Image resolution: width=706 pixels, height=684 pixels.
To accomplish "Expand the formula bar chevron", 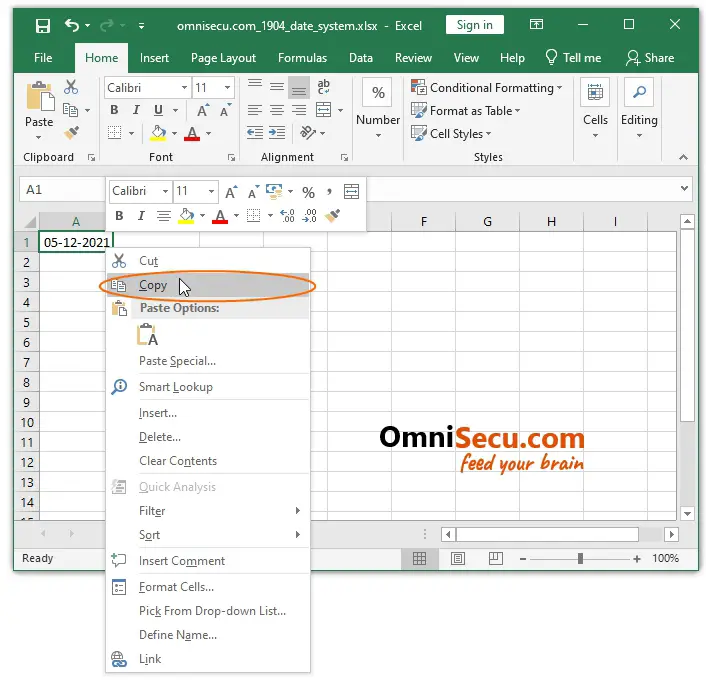I will tap(684, 188).
